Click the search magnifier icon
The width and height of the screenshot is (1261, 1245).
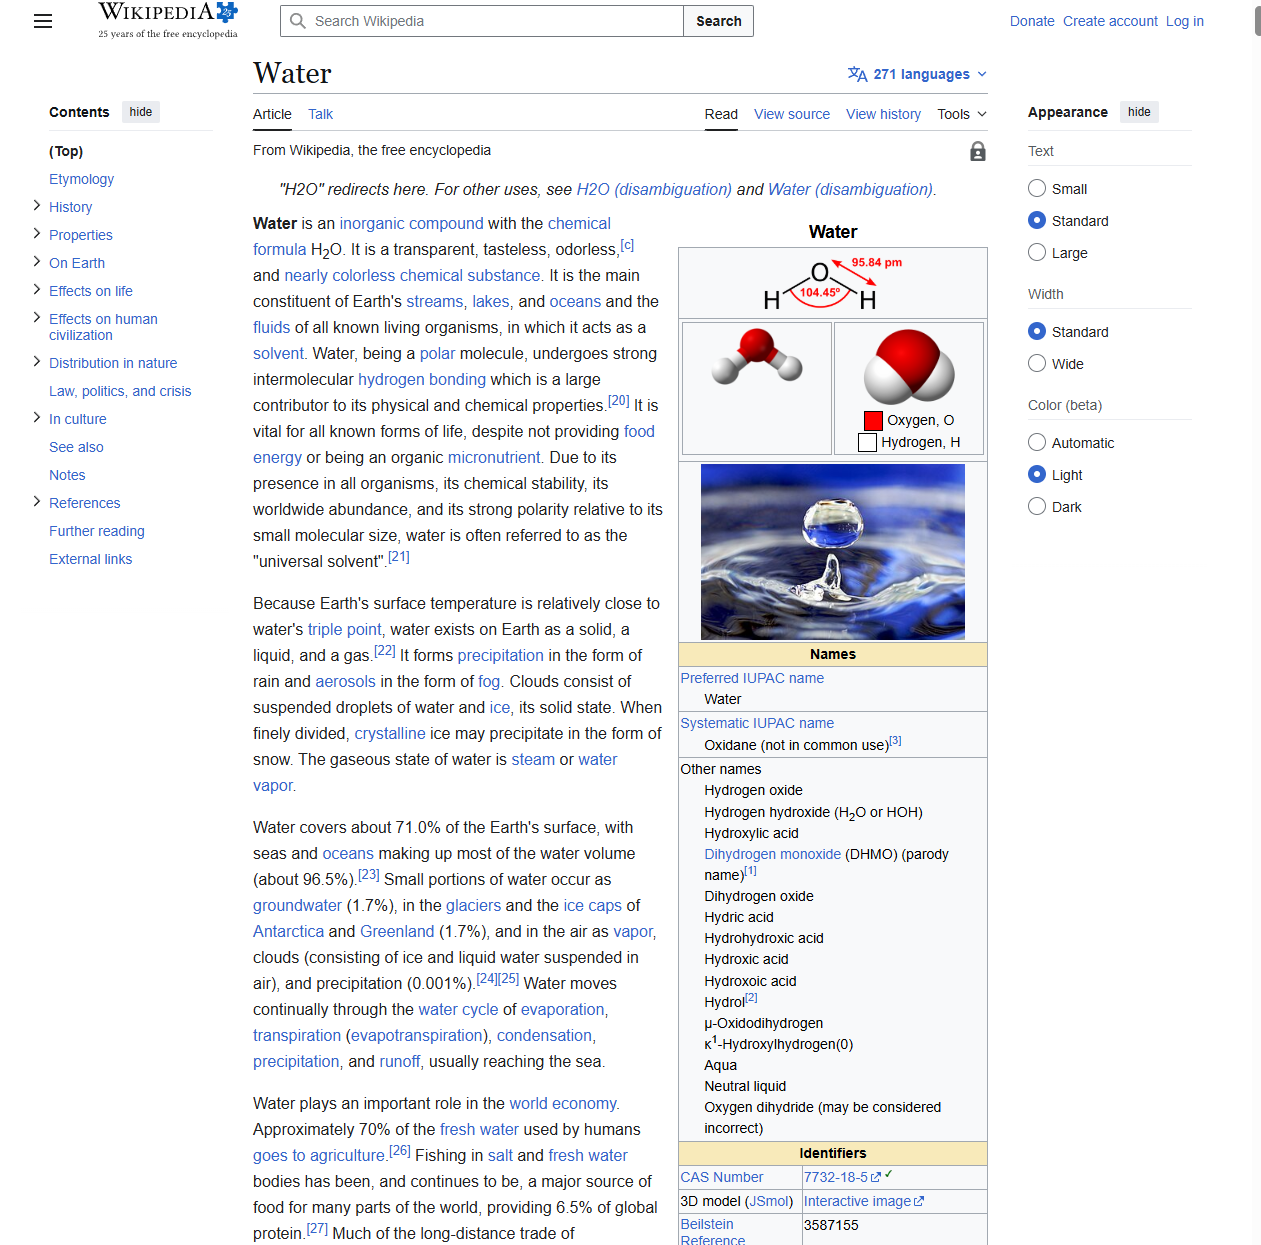[298, 21]
